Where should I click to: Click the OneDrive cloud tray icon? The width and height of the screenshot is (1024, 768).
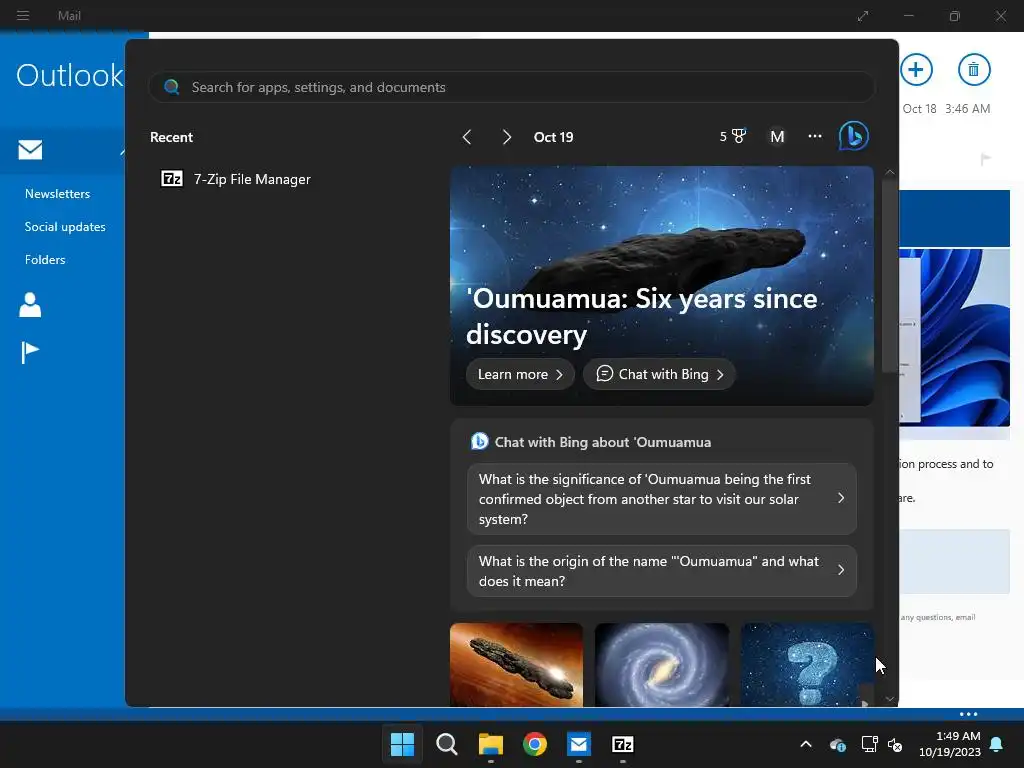[x=838, y=744]
